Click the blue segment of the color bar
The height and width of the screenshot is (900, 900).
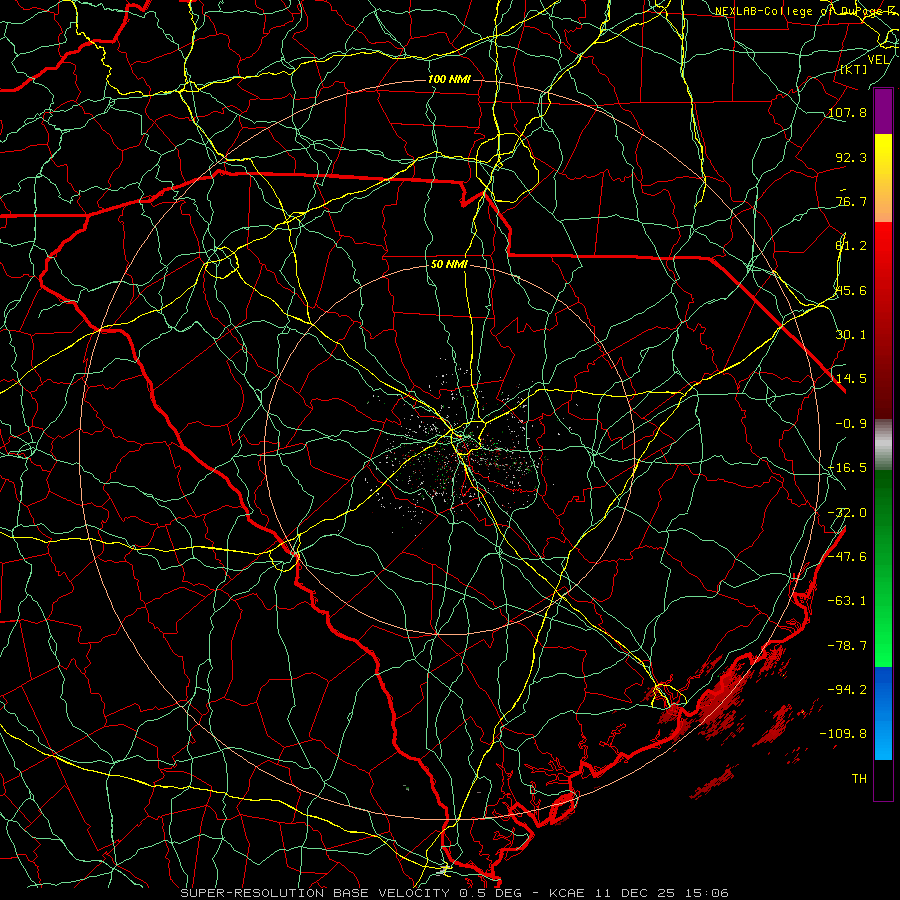pyautogui.click(x=883, y=713)
